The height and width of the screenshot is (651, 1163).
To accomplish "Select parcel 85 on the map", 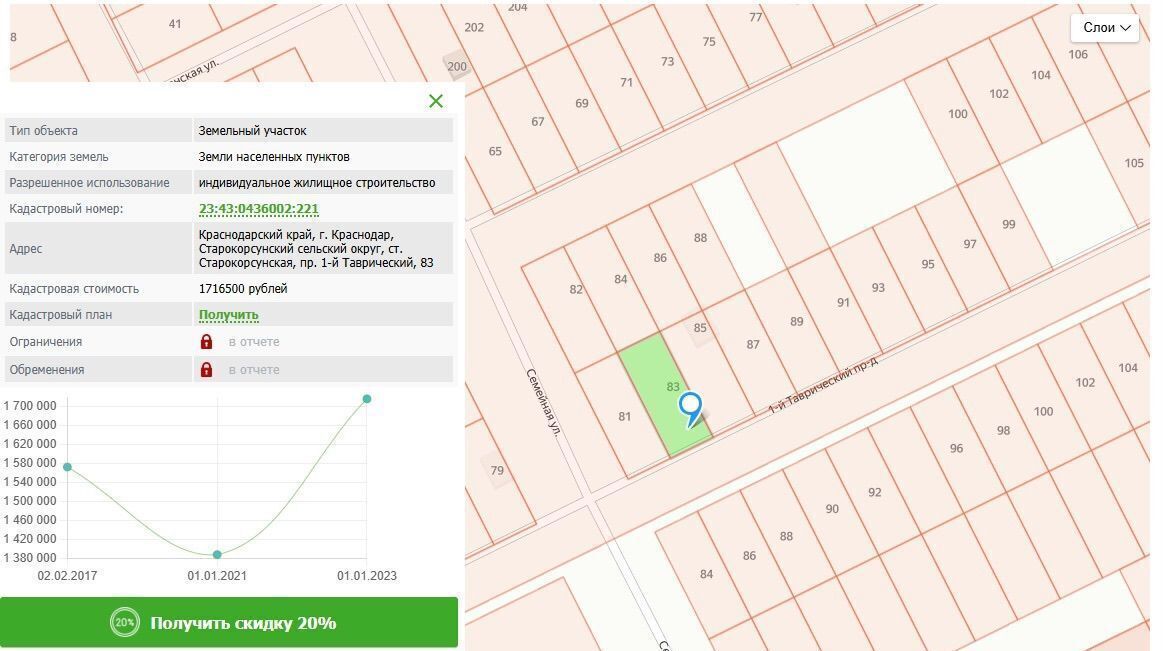I will point(700,328).
